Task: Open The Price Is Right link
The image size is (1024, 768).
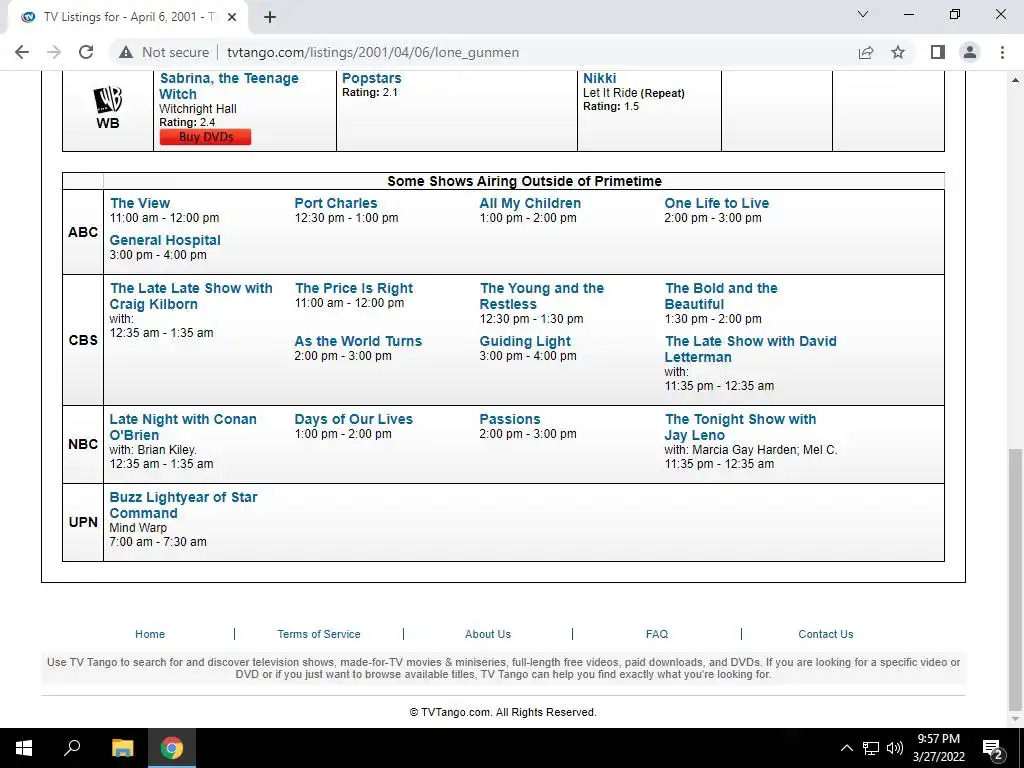Action: coord(354,288)
